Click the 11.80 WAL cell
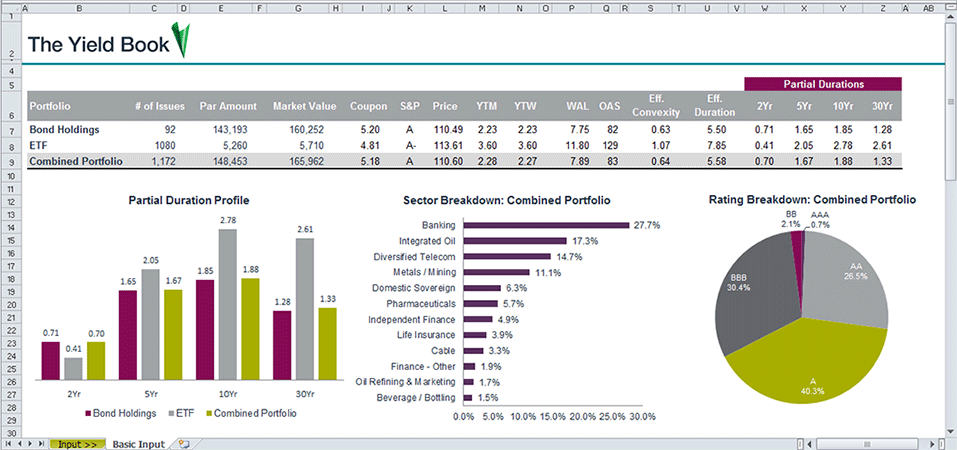 pyautogui.click(x=578, y=146)
